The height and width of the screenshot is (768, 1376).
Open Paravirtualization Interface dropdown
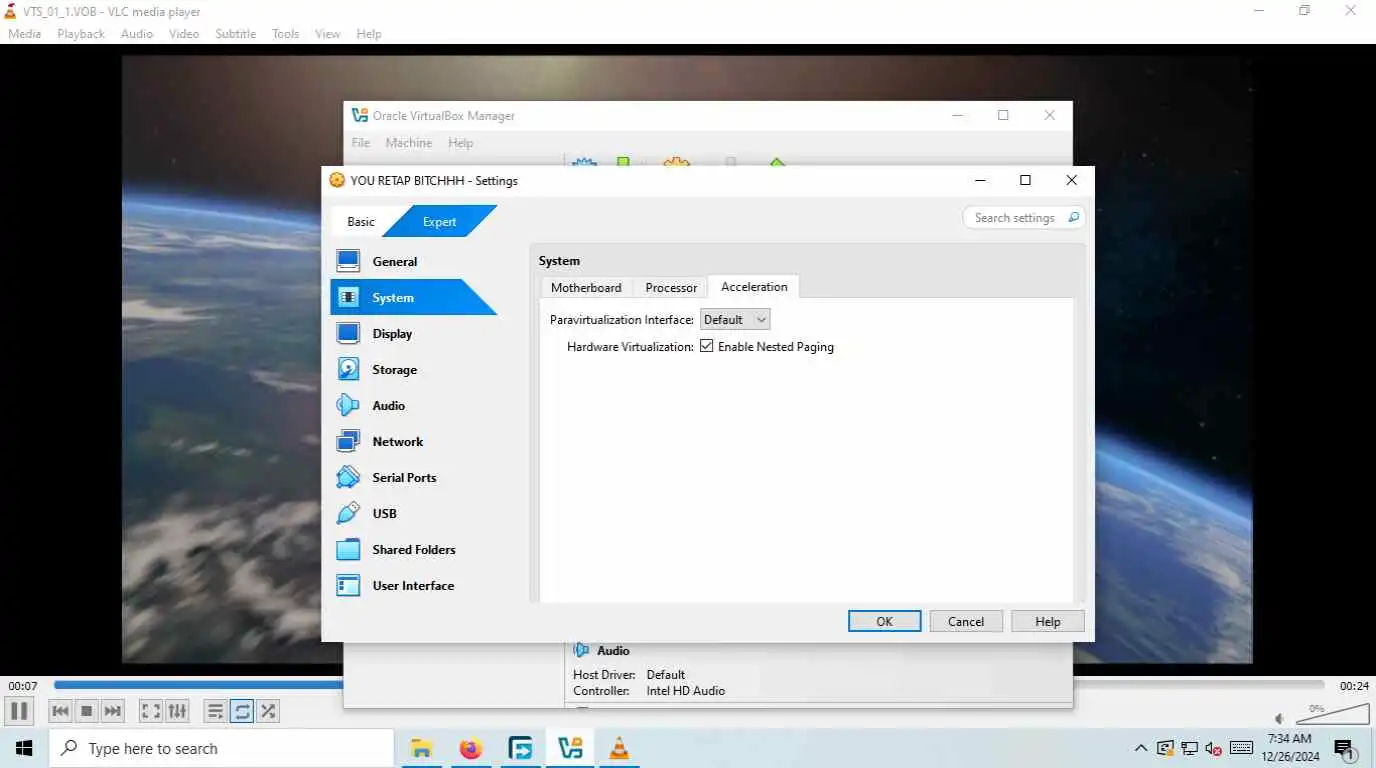pyautogui.click(x=735, y=320)
